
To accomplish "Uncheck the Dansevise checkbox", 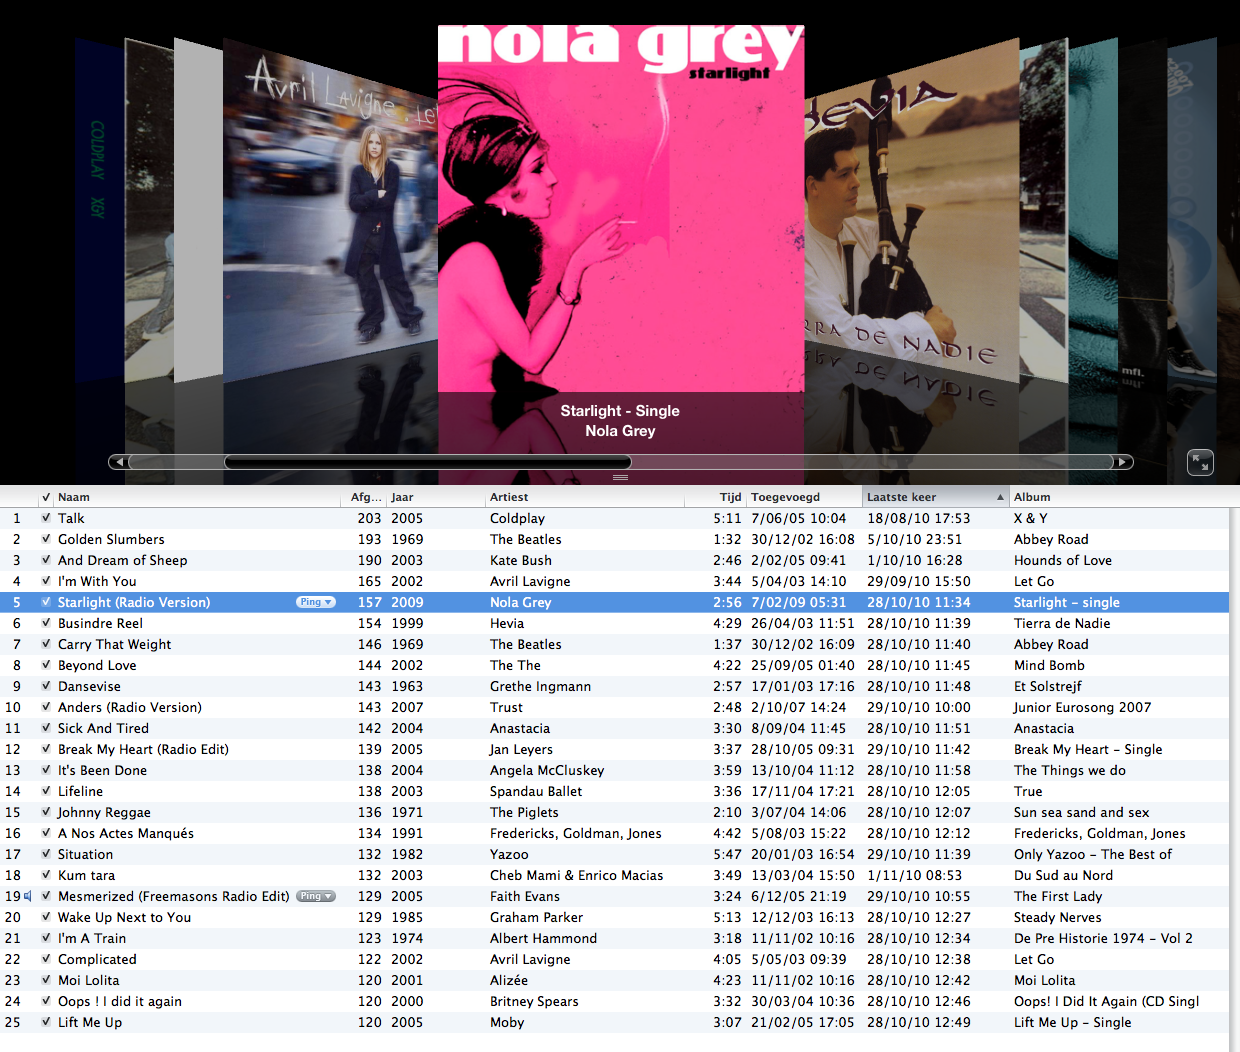I will 46,686.
